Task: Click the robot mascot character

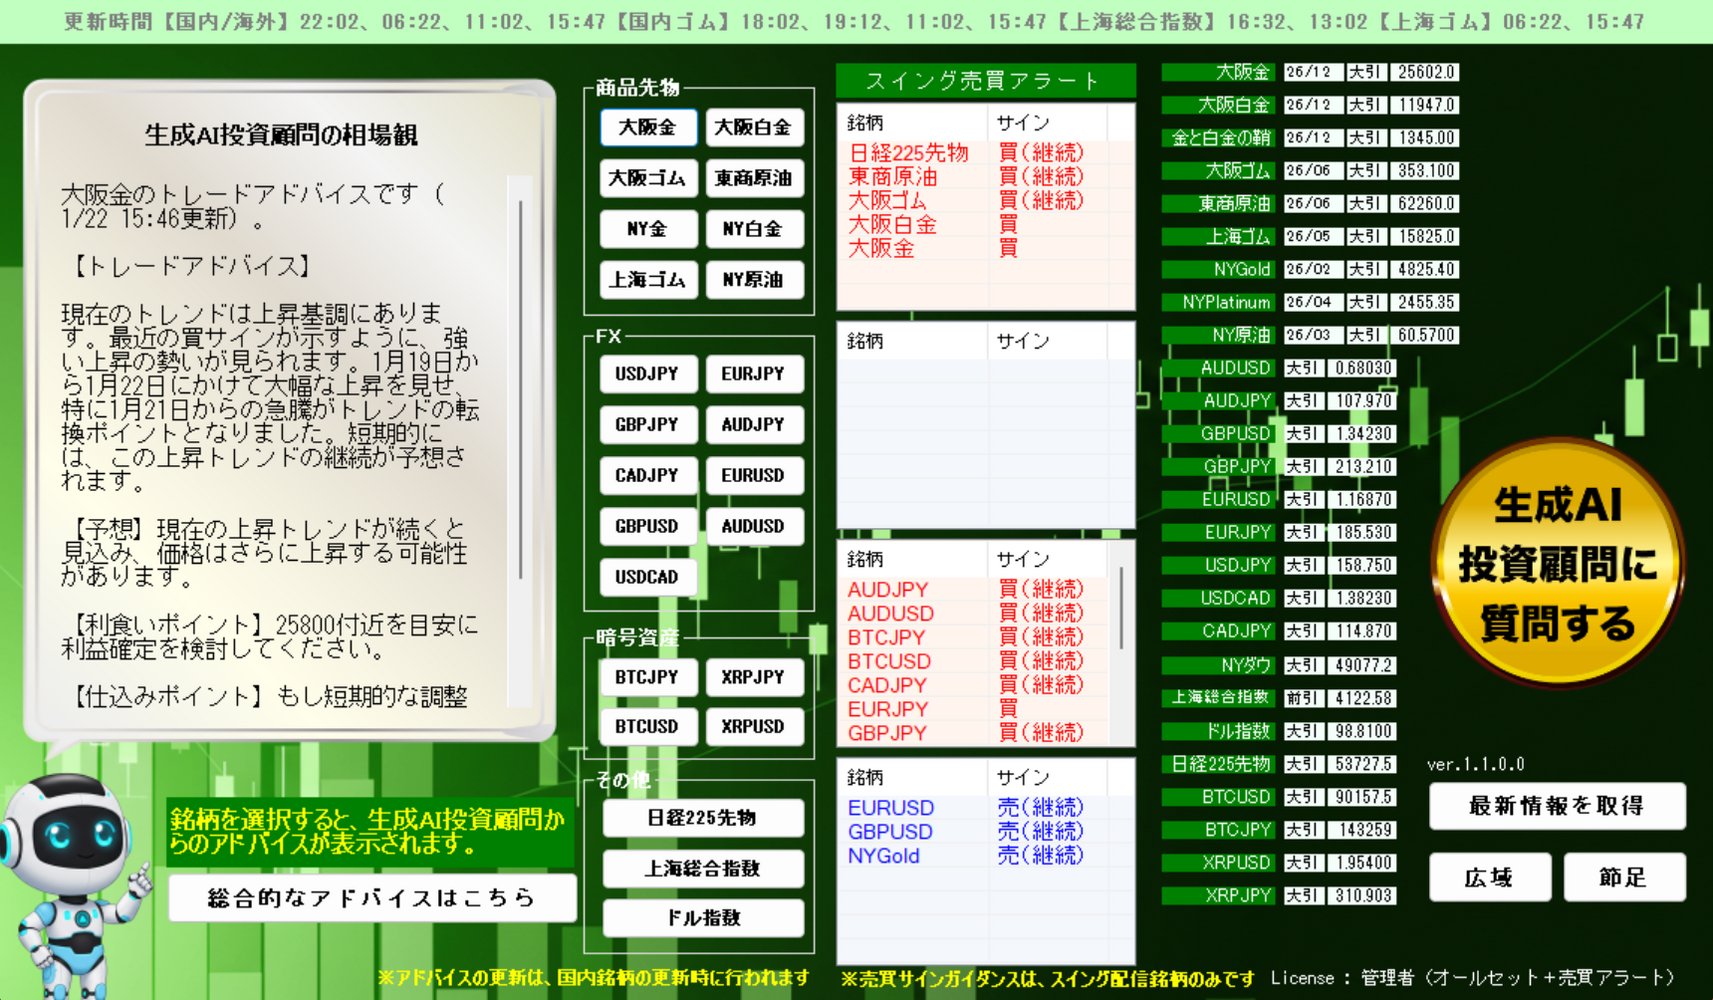Action: point(75,885)
